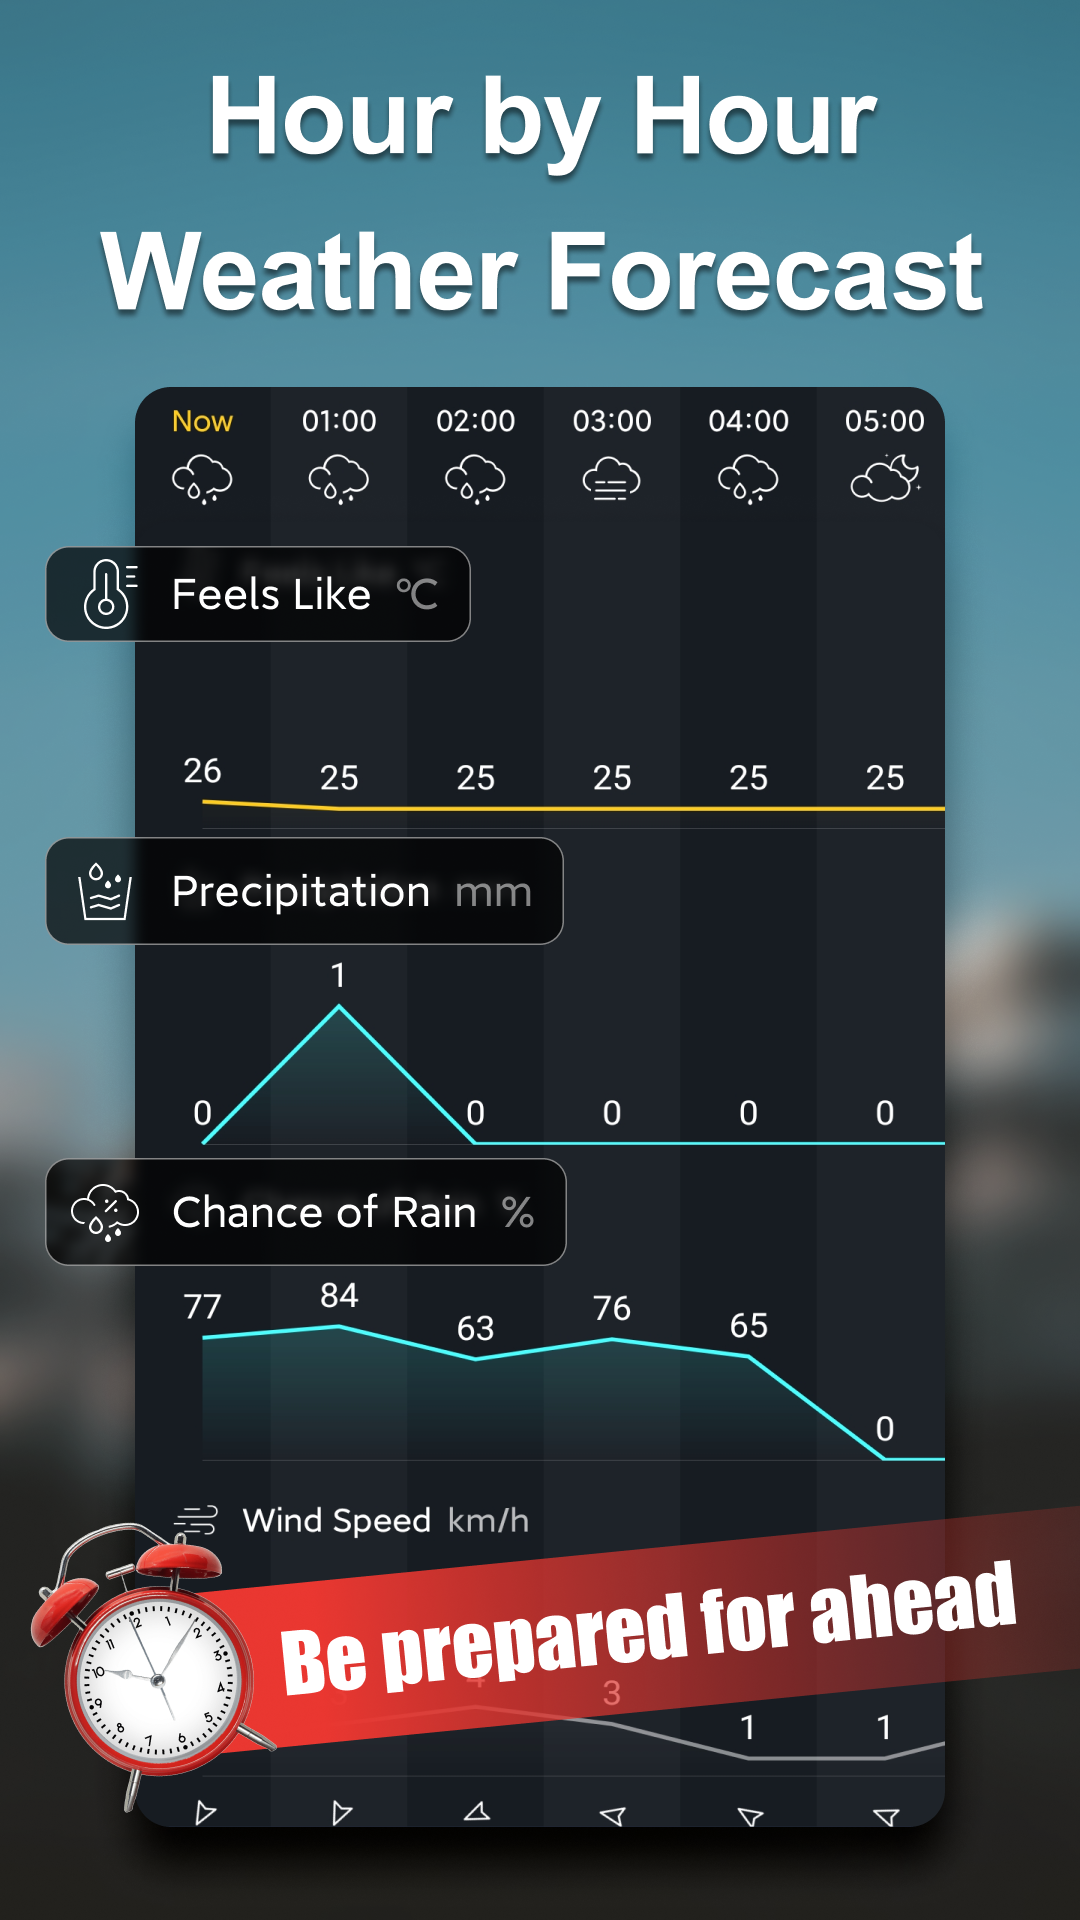Click the fog weather icon under 03:00
The width and height of the screenshot is (1080, 1920).
[612, 478]
